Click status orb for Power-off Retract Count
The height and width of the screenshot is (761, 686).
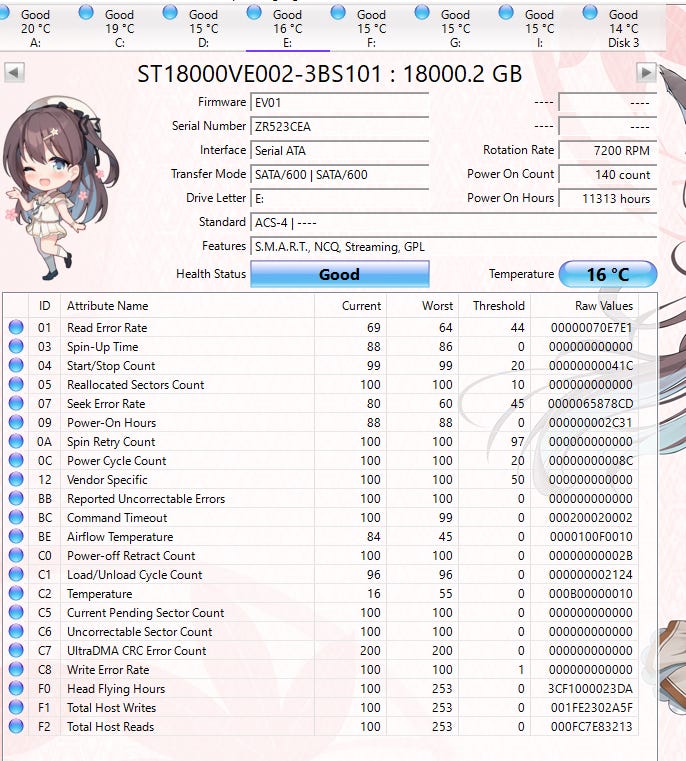pos(16,555)
